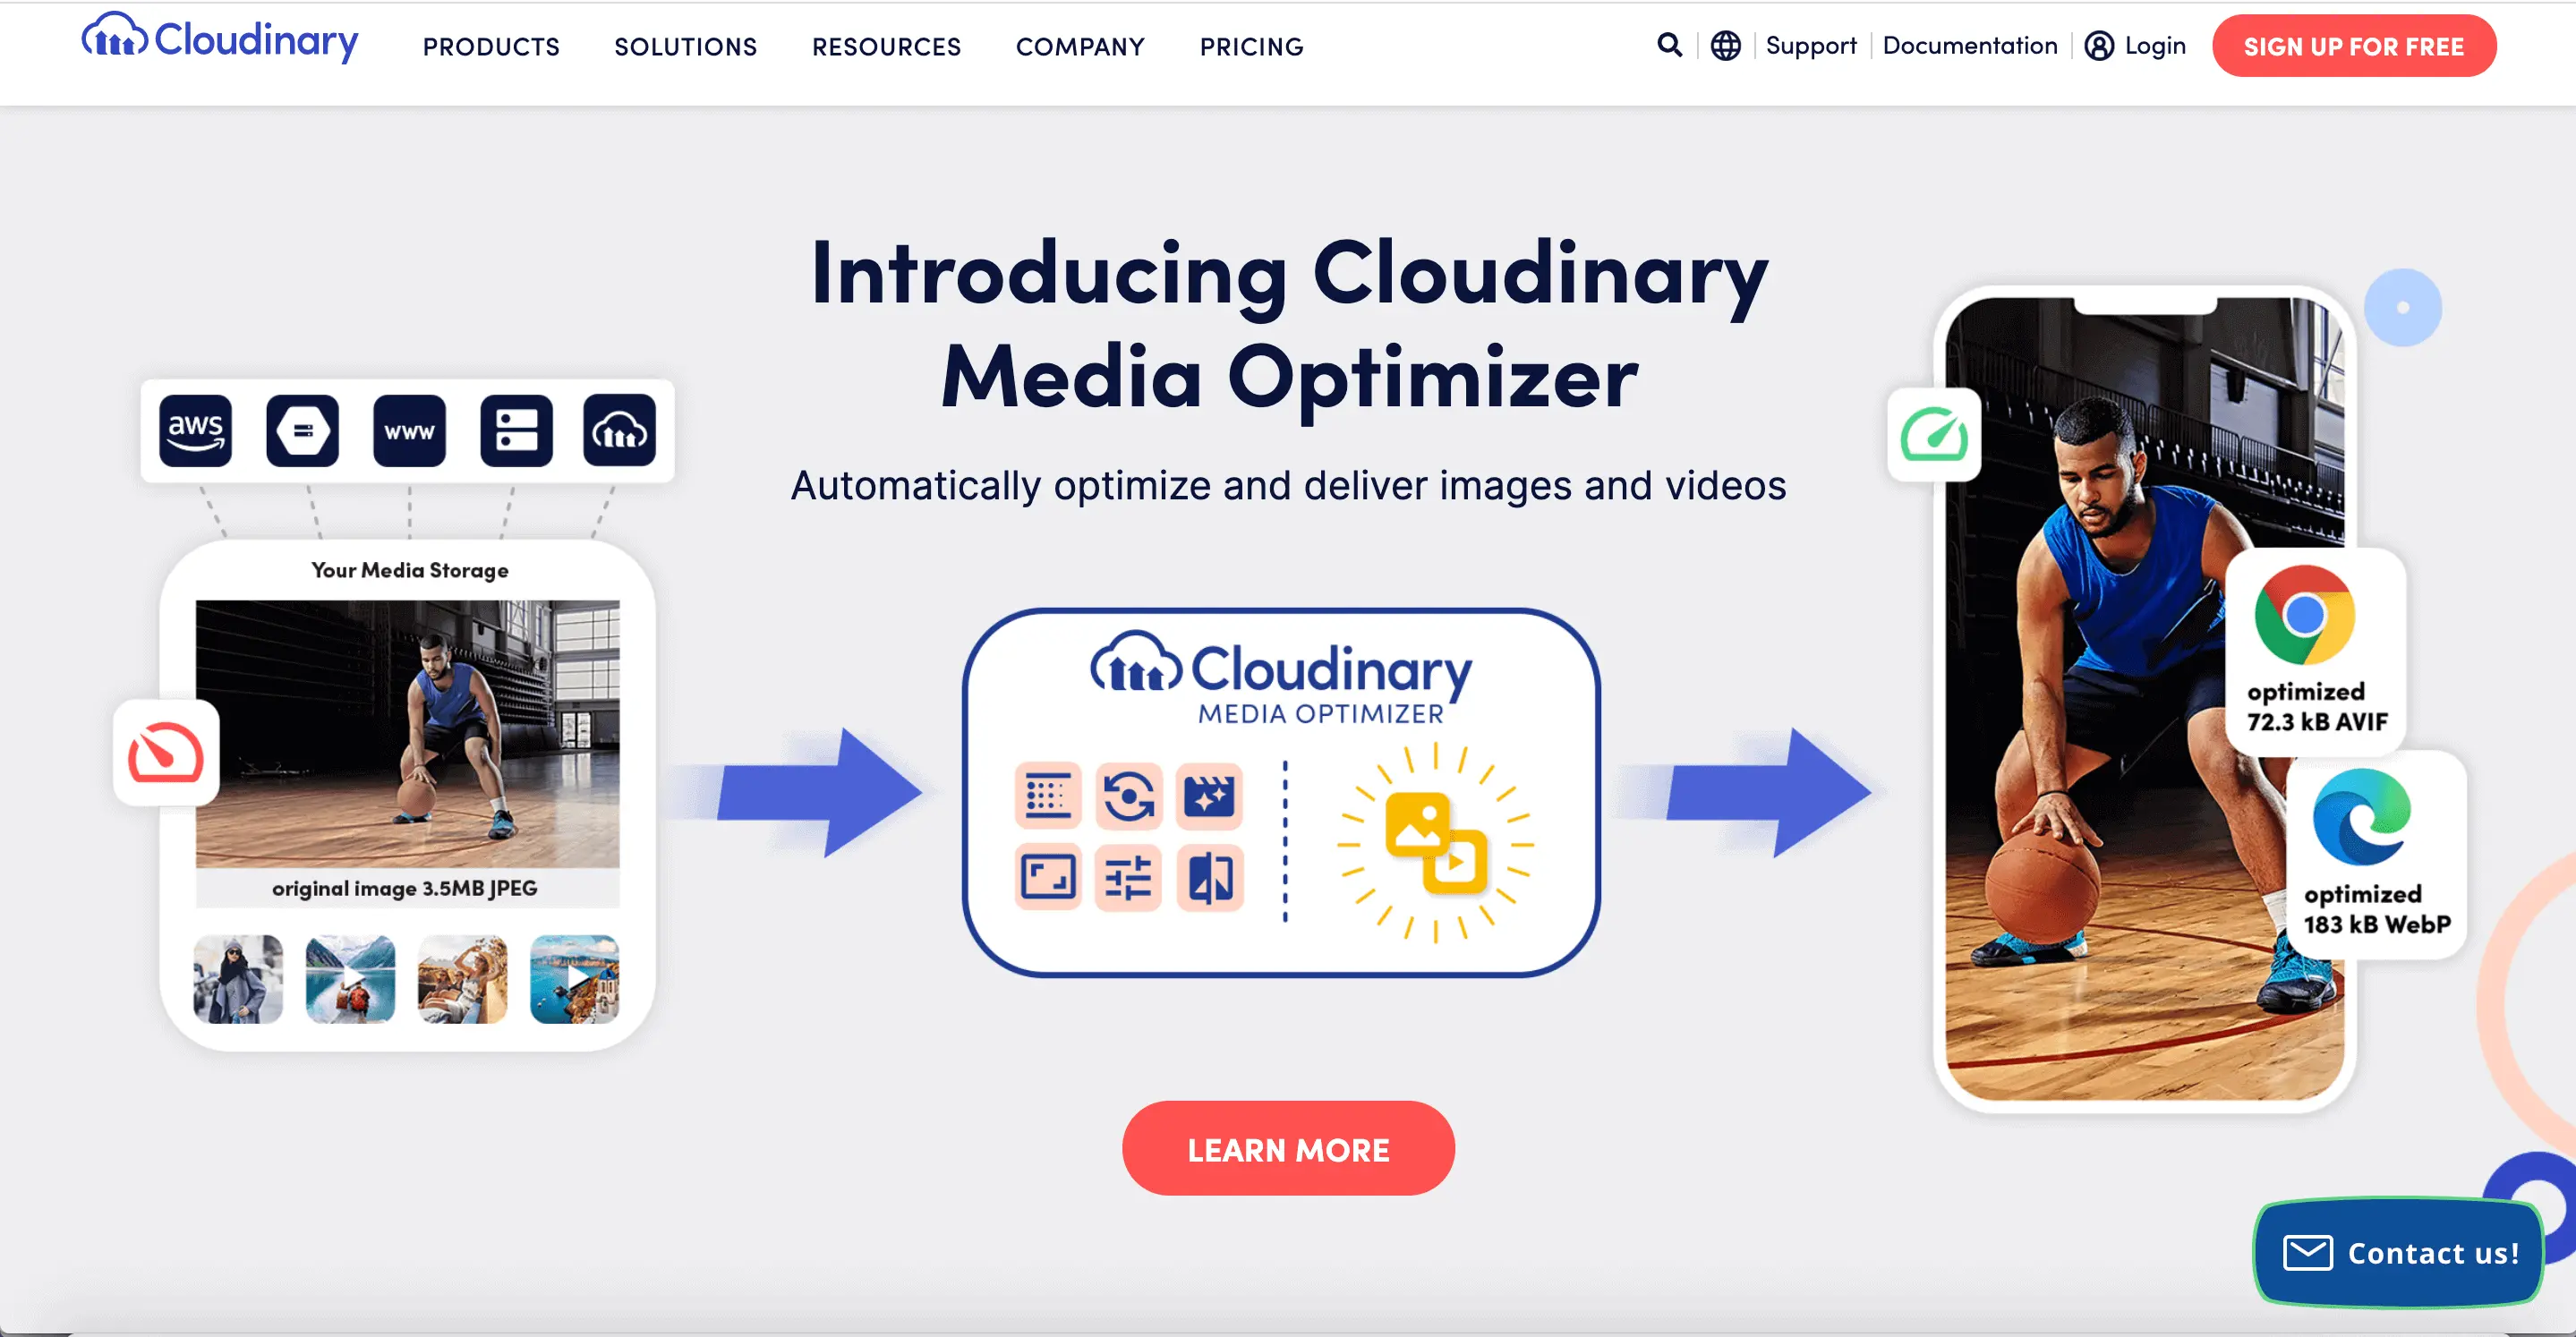Expand the Solutions dropdown menu

click(685, 47)
